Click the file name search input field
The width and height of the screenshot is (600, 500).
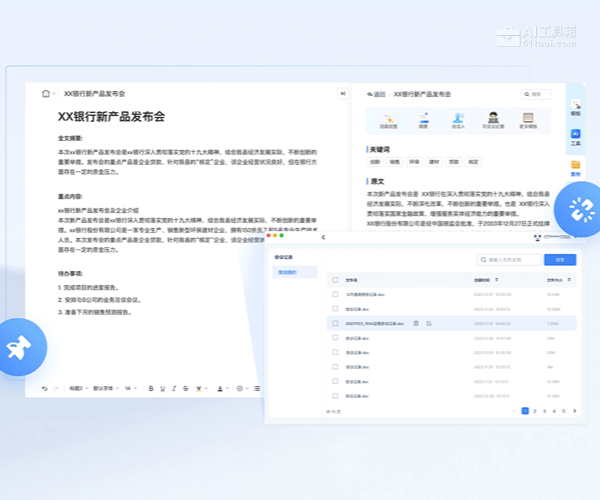[x=510, y=259]
